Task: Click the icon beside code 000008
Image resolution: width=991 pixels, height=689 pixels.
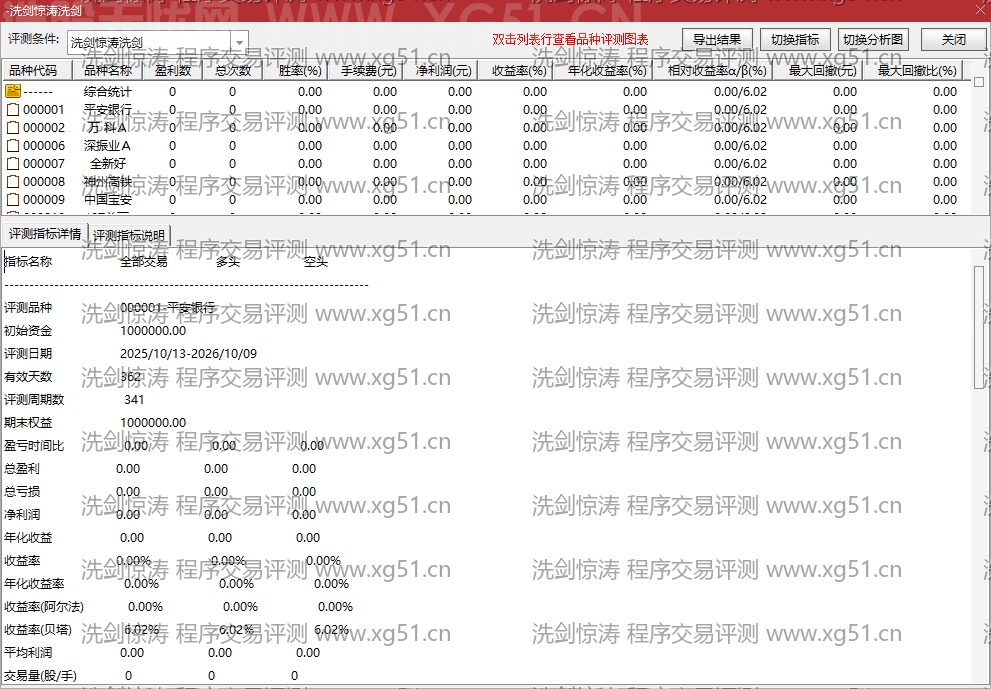Action: [x=13, y=181]
